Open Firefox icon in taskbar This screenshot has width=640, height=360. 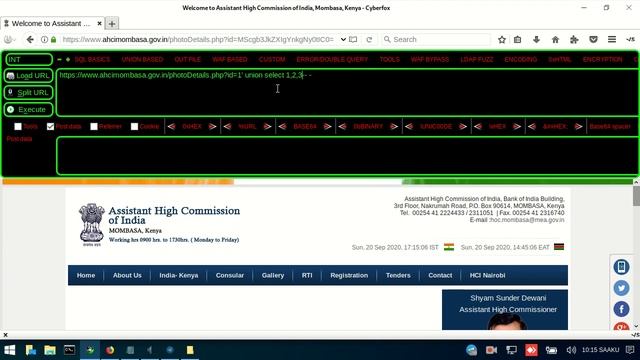point(110,350)
